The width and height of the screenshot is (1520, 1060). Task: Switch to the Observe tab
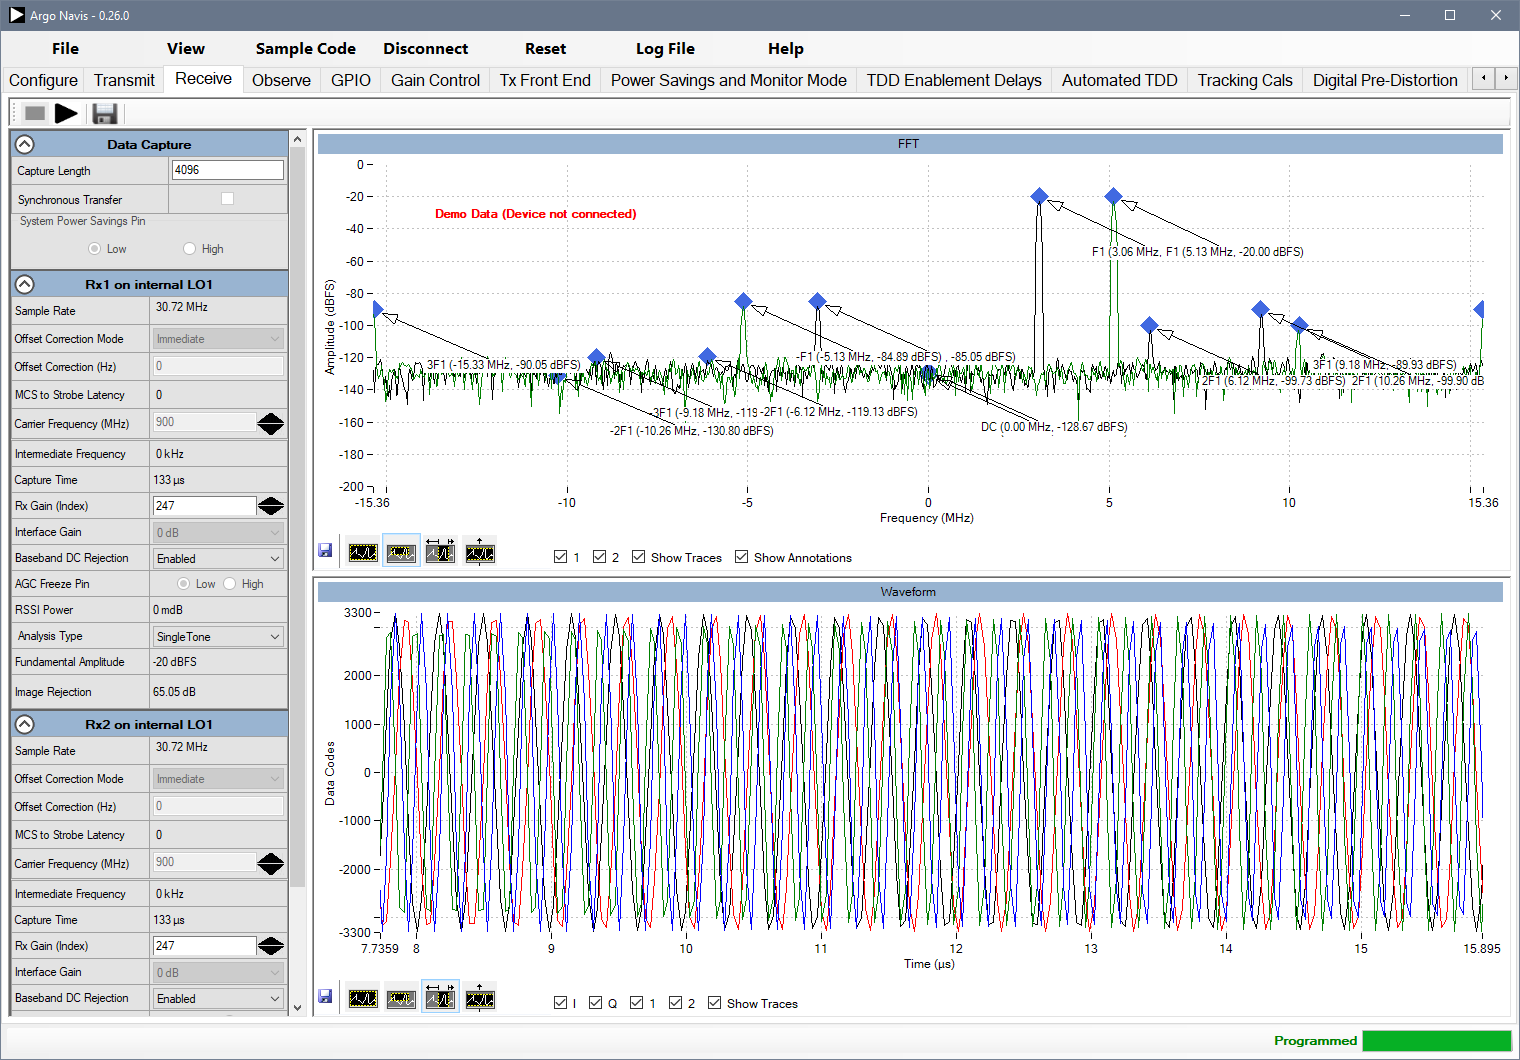281,80
